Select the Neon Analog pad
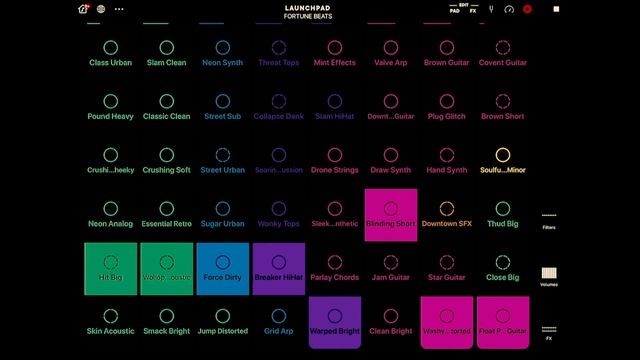 pyautogui.click(x=111, y=215)
